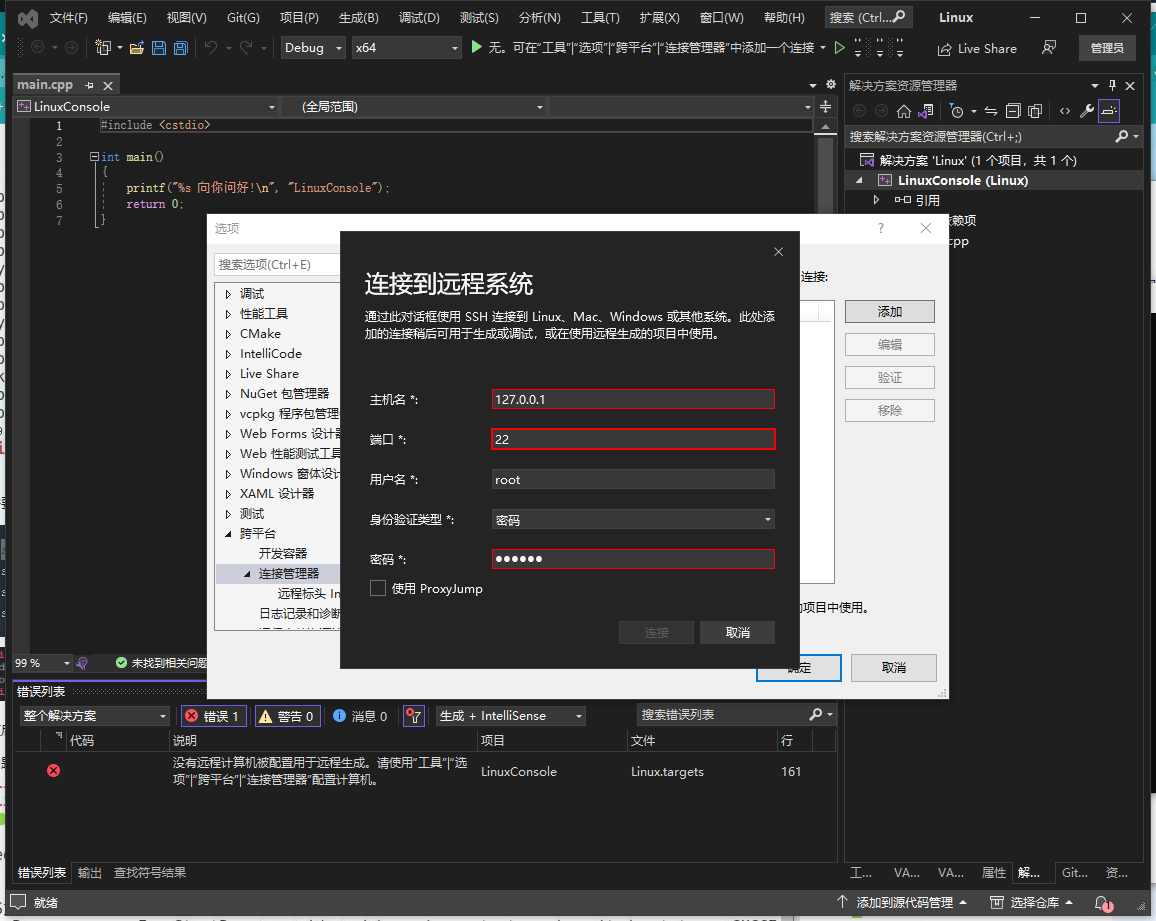Image resolution: width=1156 pixels, height=921 pixels.
Task: Click 取消 in the connect dialog
Action: [737, 633]
